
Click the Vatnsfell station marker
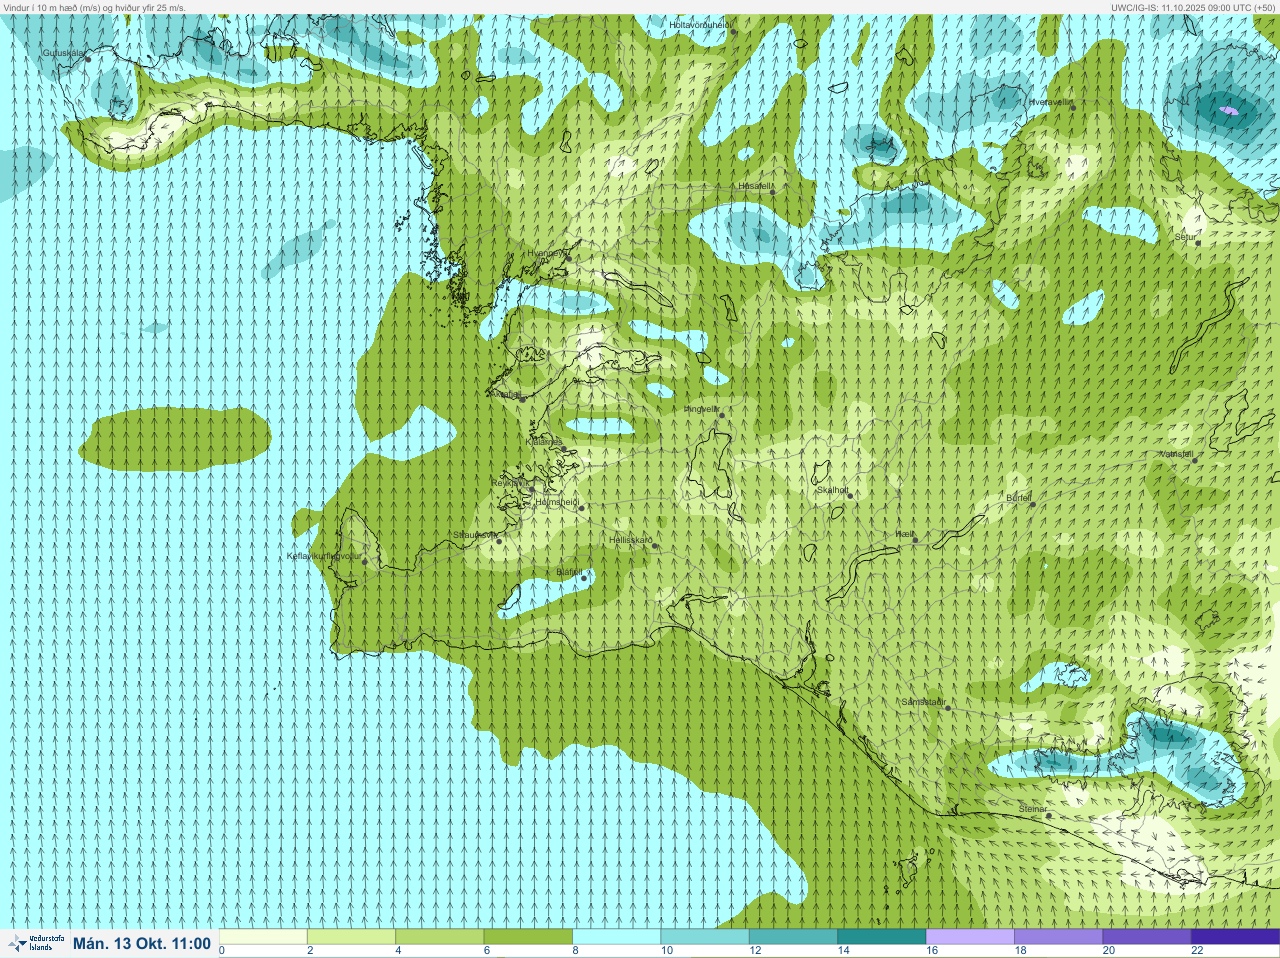[1194, 460]
